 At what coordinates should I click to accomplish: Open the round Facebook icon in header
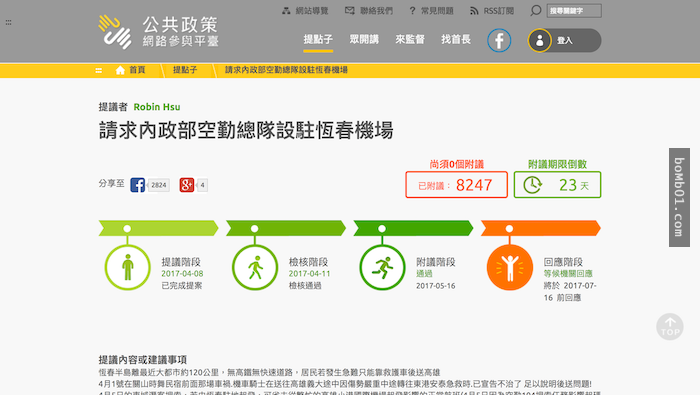coord(499,41)
